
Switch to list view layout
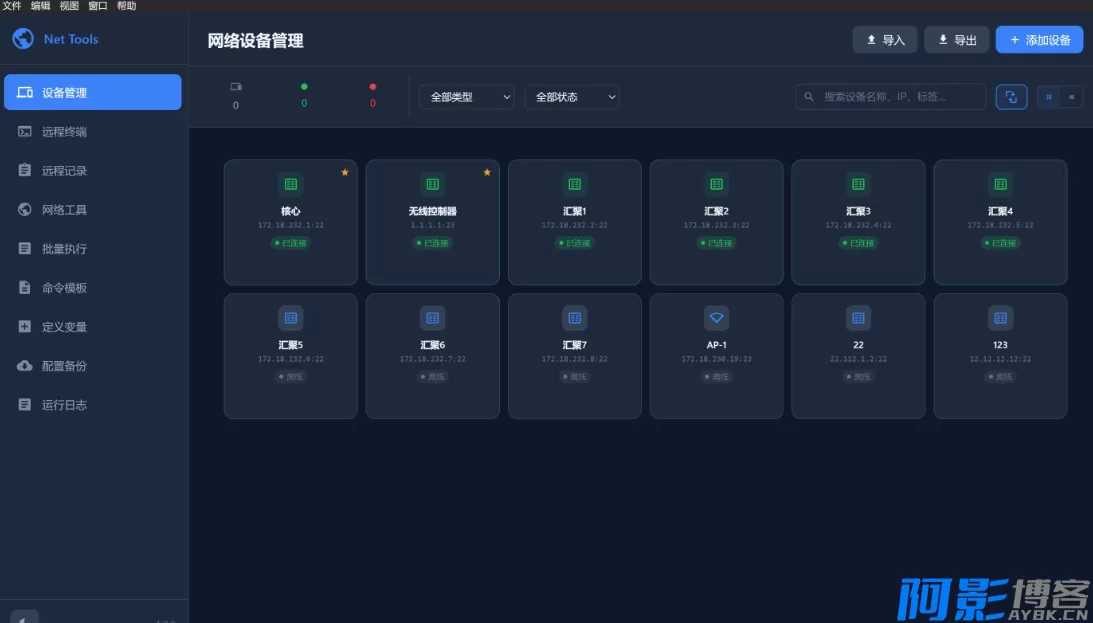click(1071, 97)
